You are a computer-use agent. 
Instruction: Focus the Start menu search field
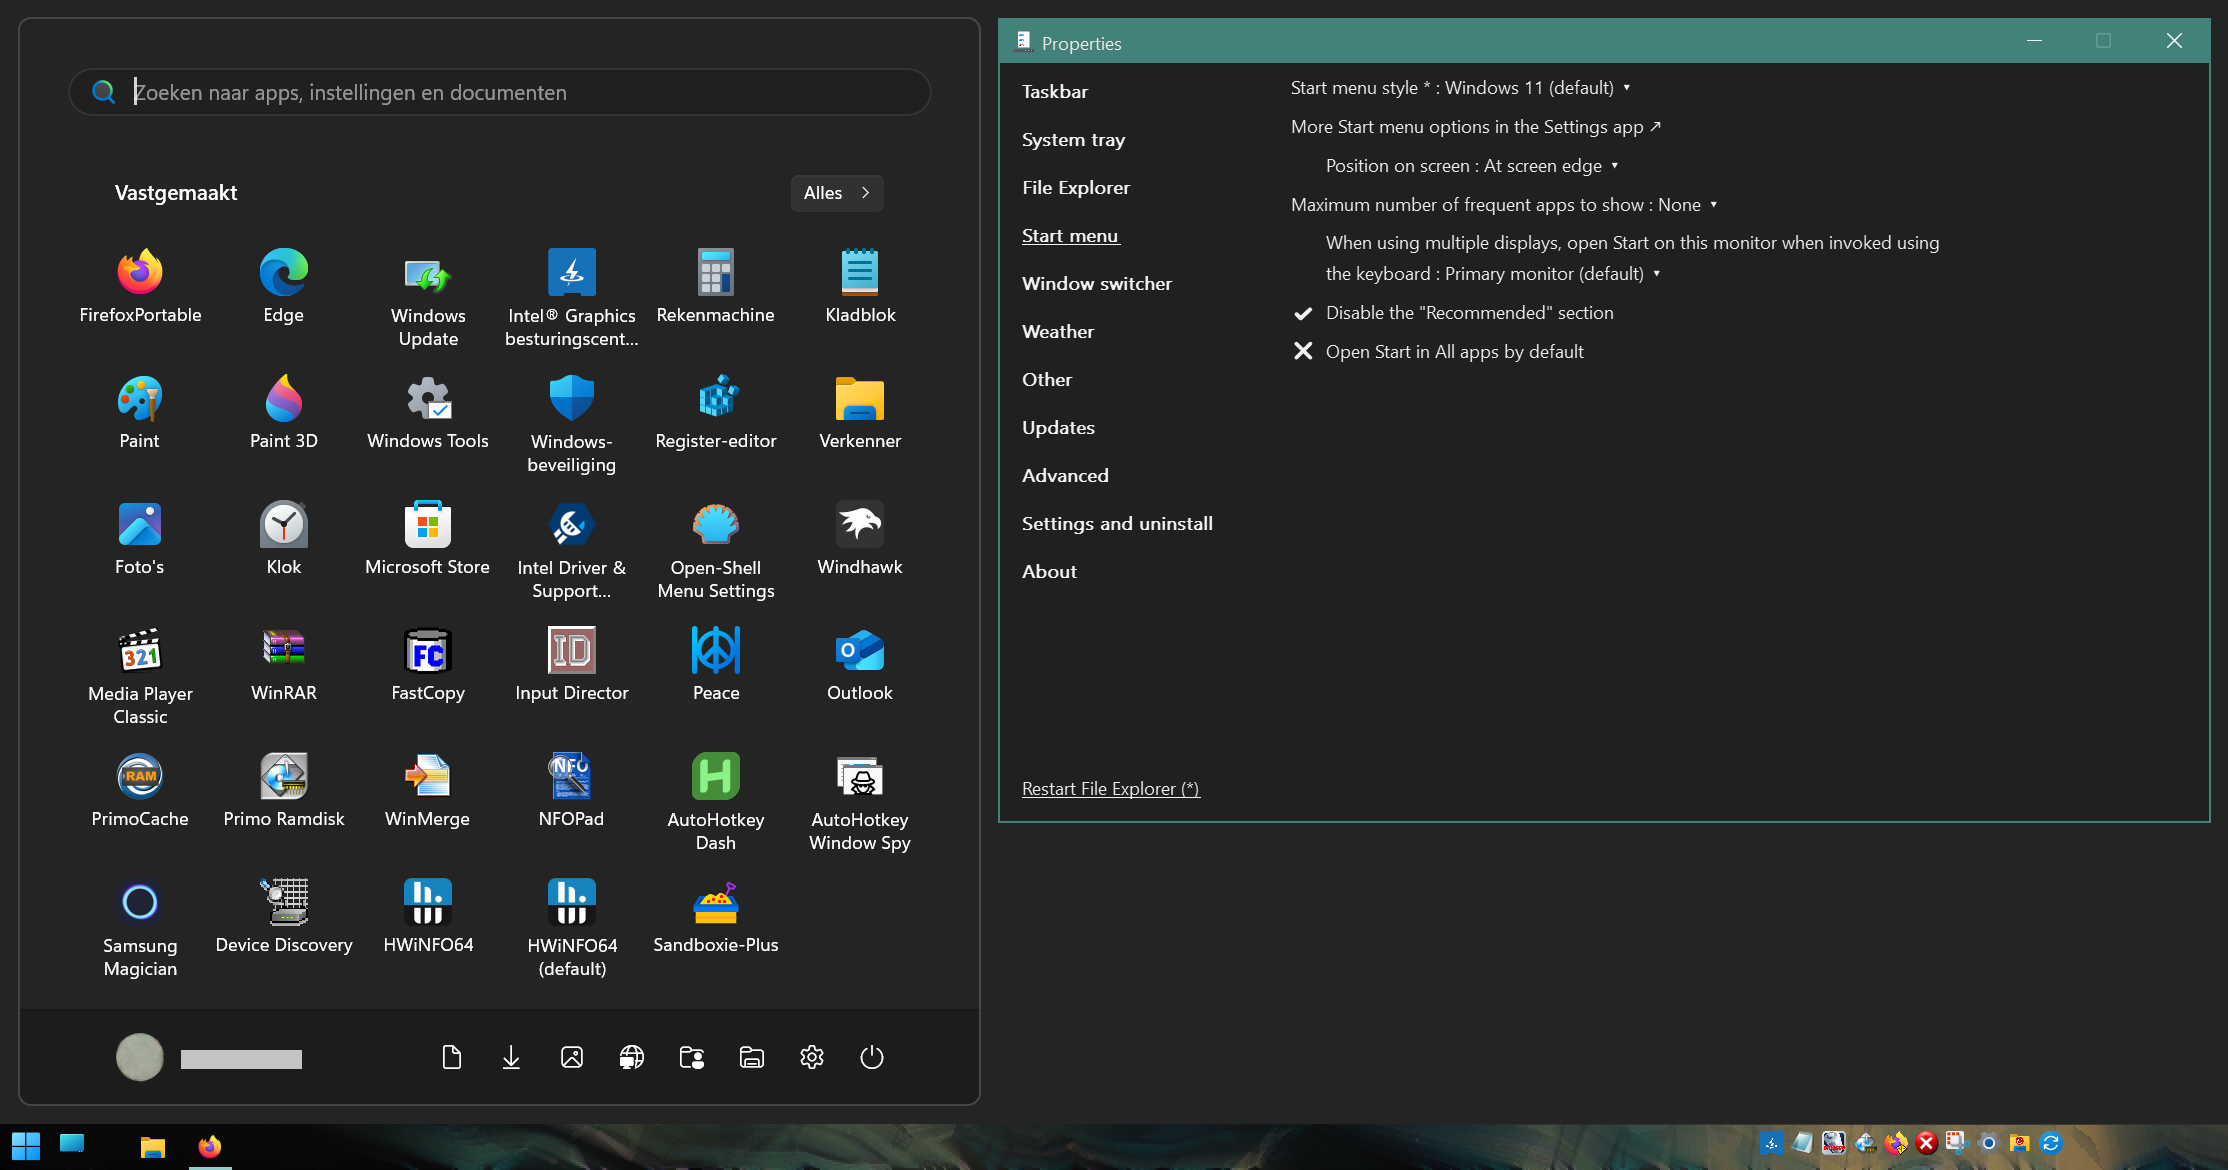point(500,92)
